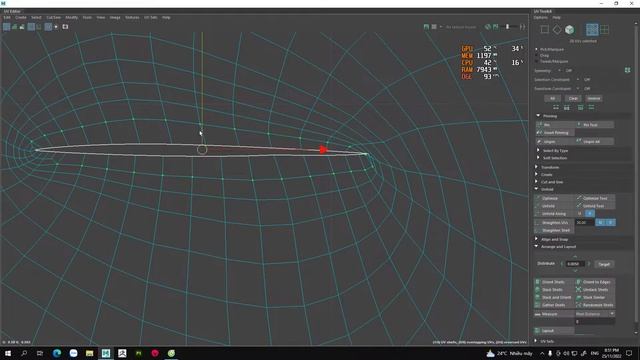Collapse the Arrange and Layout section

536,247
